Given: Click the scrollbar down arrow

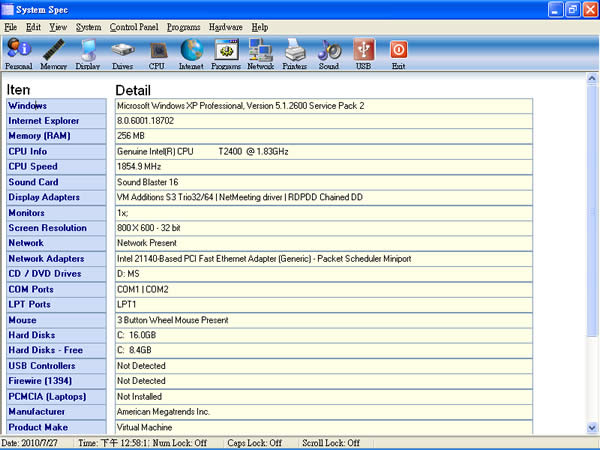Looking at the screenshot, I should (x=592, y=427).
